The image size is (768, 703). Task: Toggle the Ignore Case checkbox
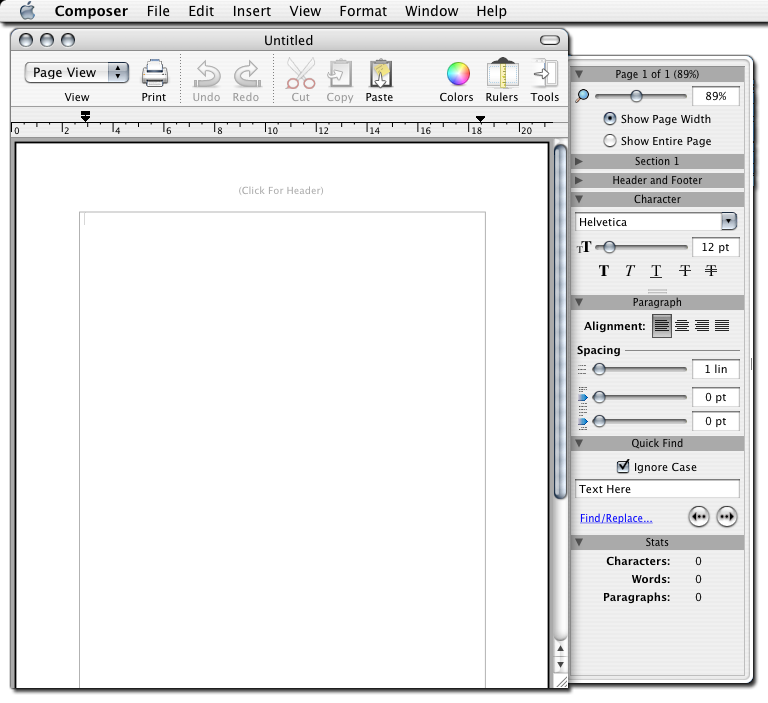(623, 466)
